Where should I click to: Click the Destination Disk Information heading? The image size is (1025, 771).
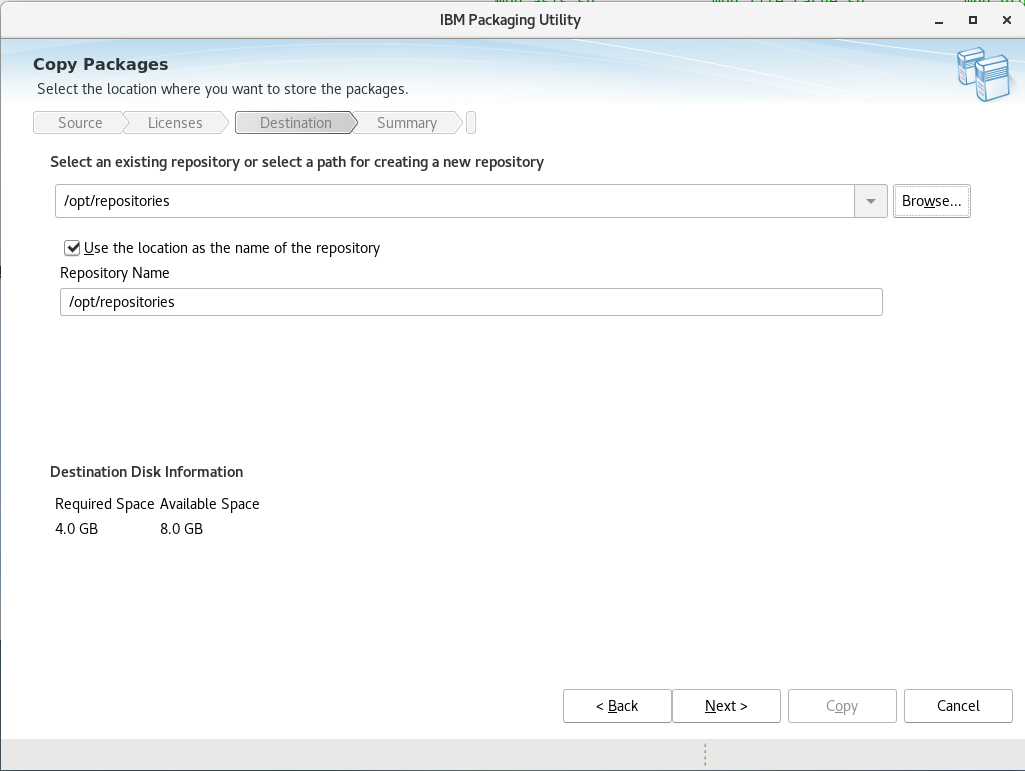[x=146, y=472]
